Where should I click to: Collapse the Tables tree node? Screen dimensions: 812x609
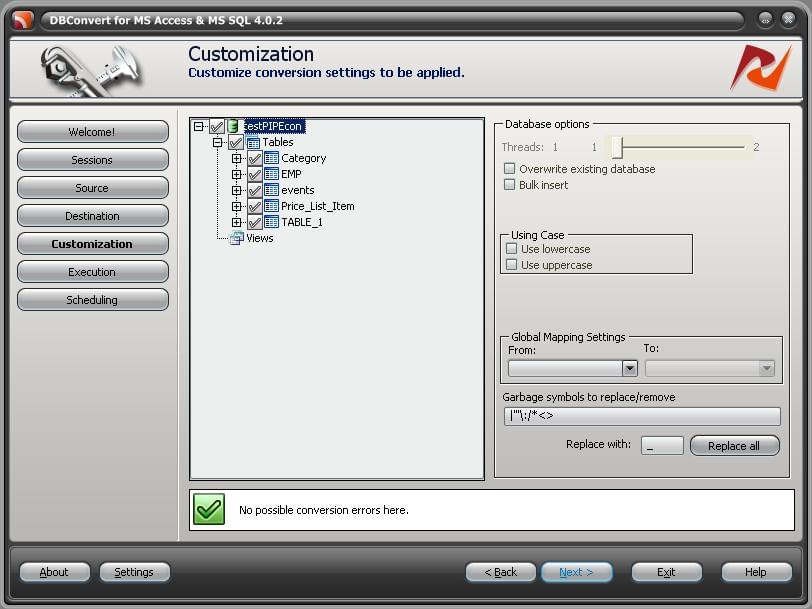click(218, 142)
